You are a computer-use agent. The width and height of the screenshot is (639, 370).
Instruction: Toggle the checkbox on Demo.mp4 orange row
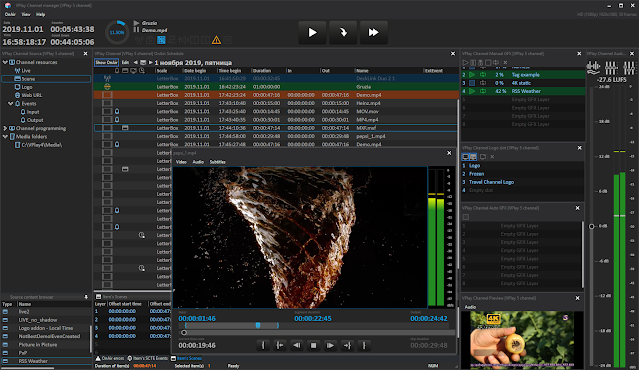tap(107, 95)
